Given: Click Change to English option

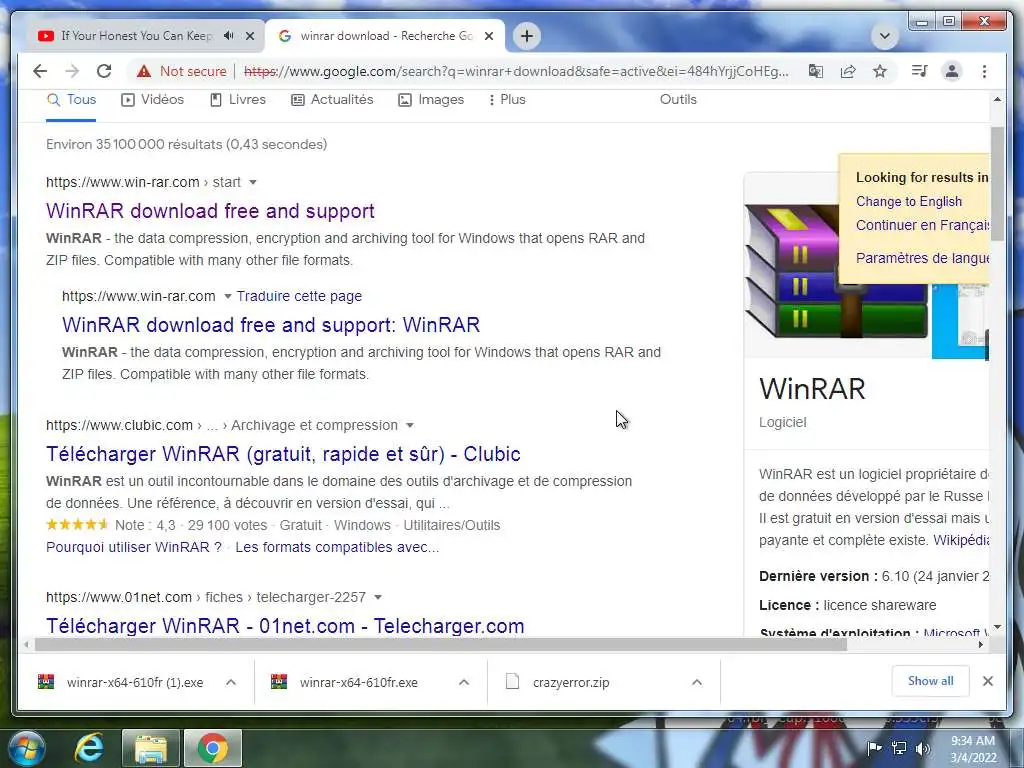Looking at the screenshot, I should (x=908, y=201).
